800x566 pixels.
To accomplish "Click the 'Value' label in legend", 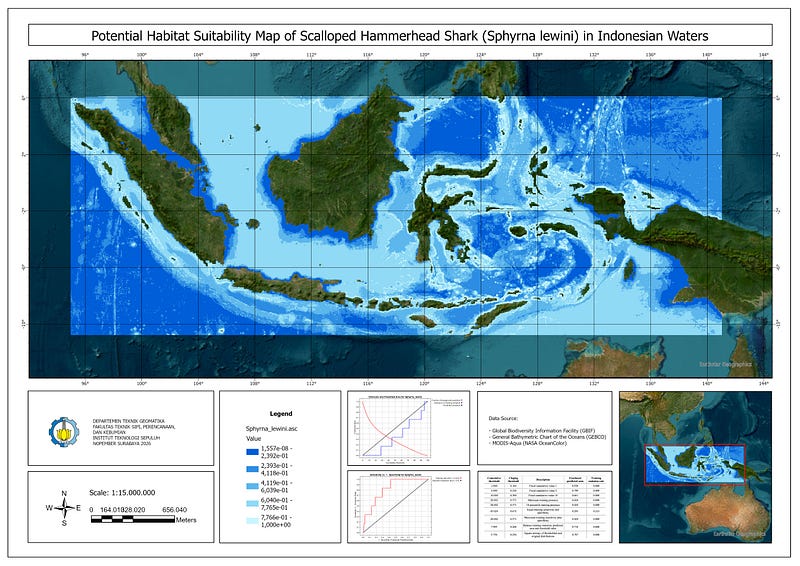I will 254,439.
